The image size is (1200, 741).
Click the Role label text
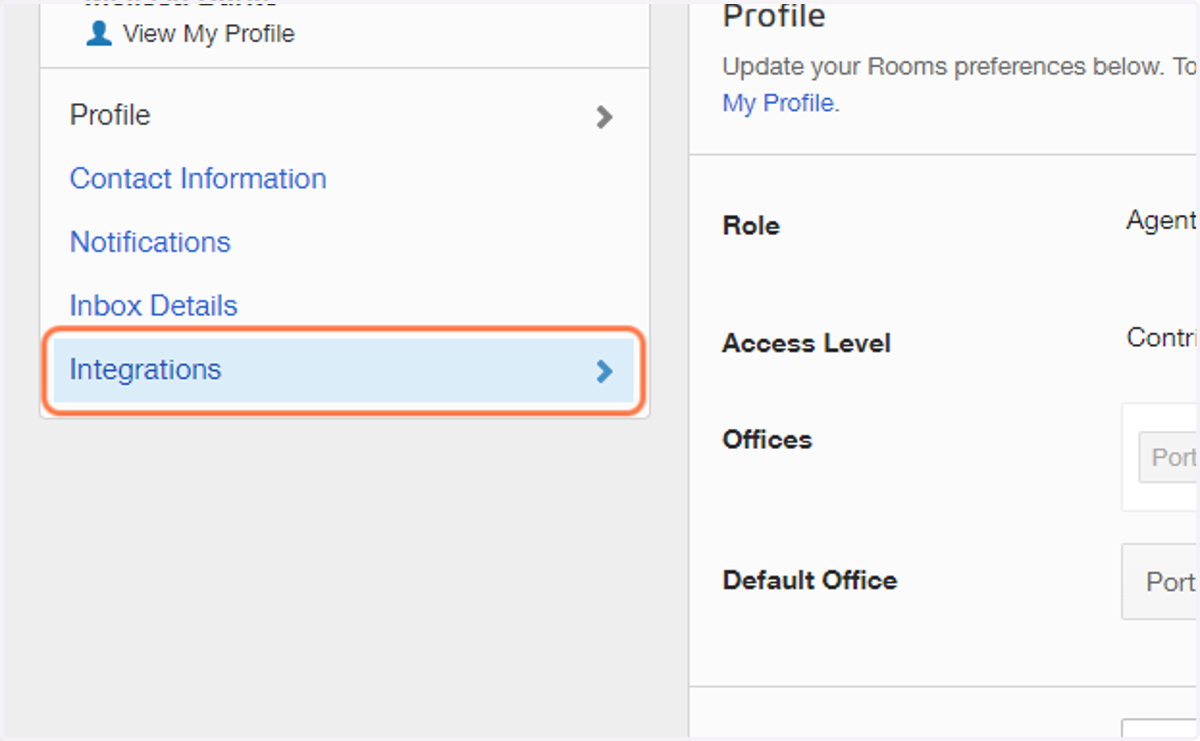coord(751,226)
